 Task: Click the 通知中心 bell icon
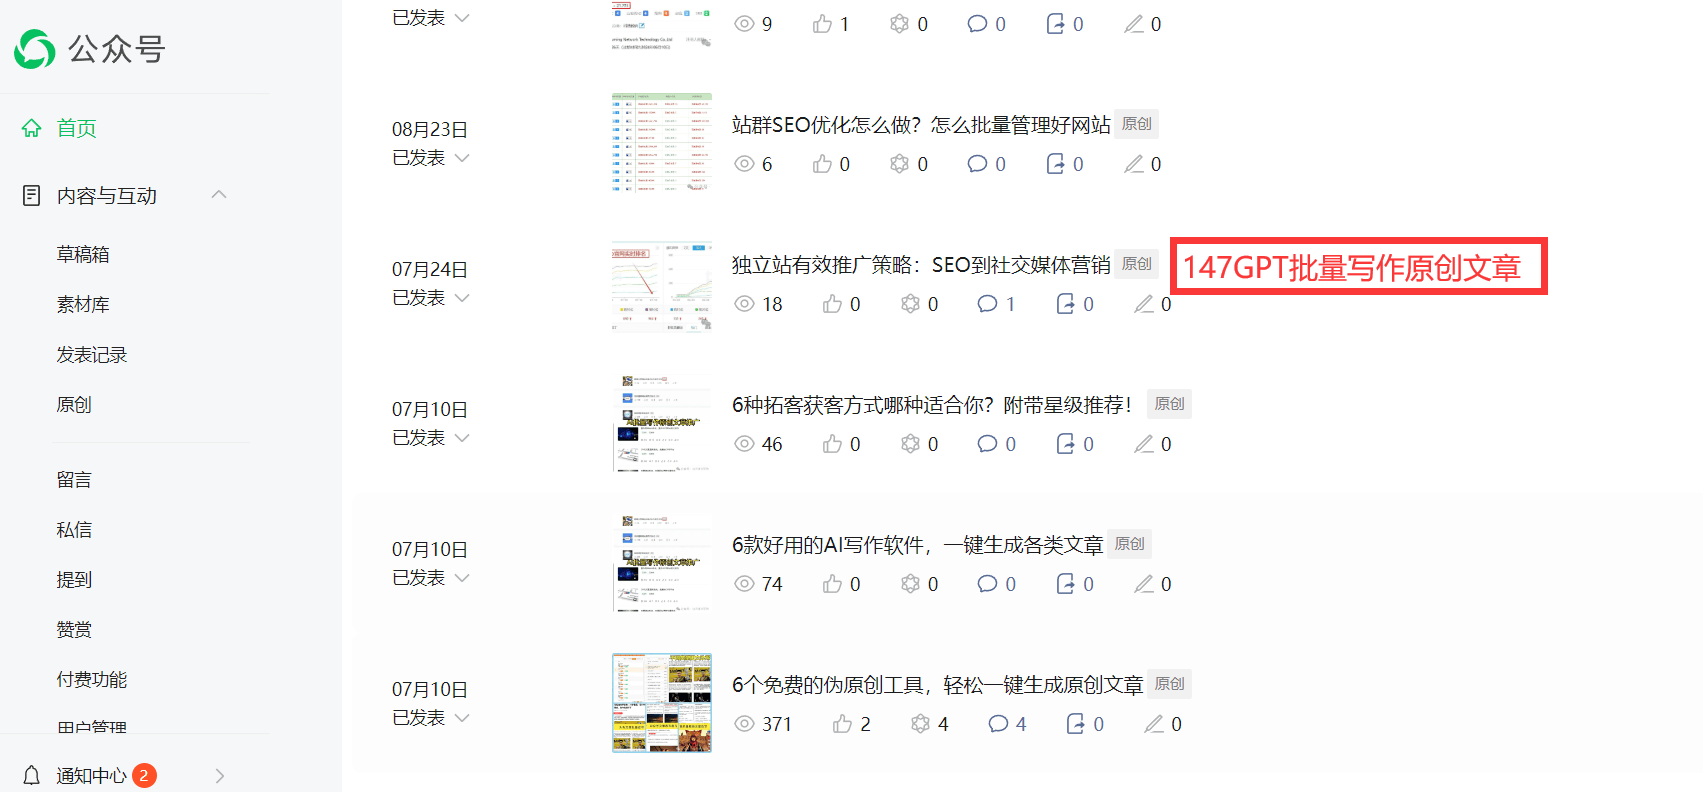(x=32, y=775)
